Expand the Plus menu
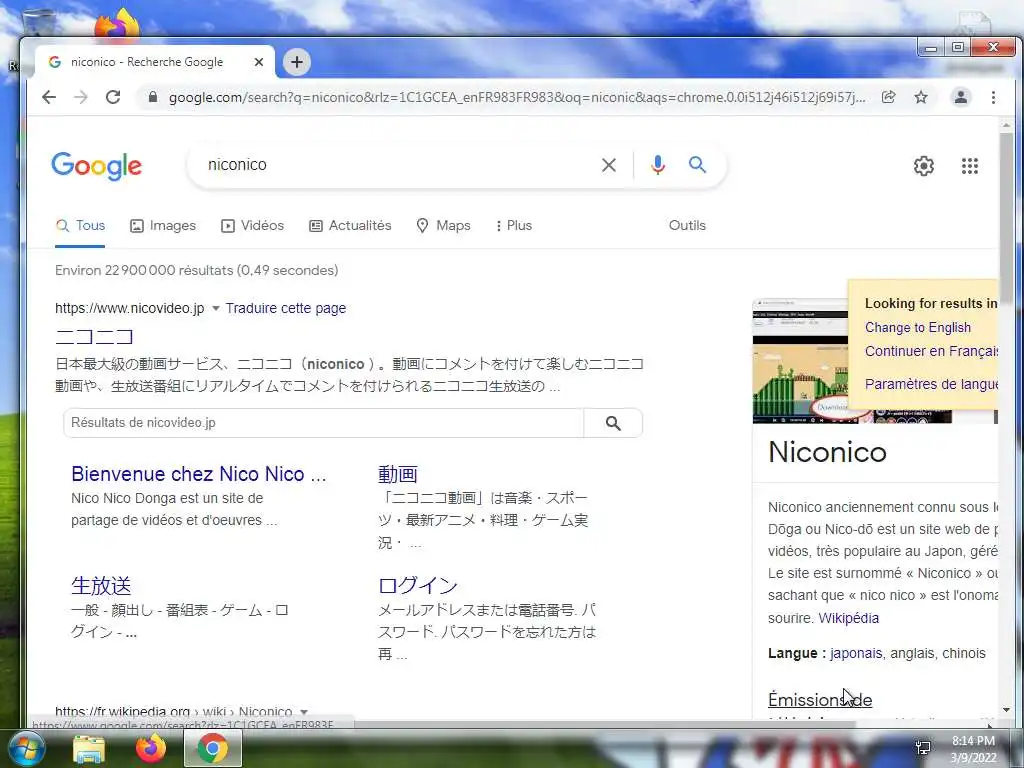 point(514,225)
